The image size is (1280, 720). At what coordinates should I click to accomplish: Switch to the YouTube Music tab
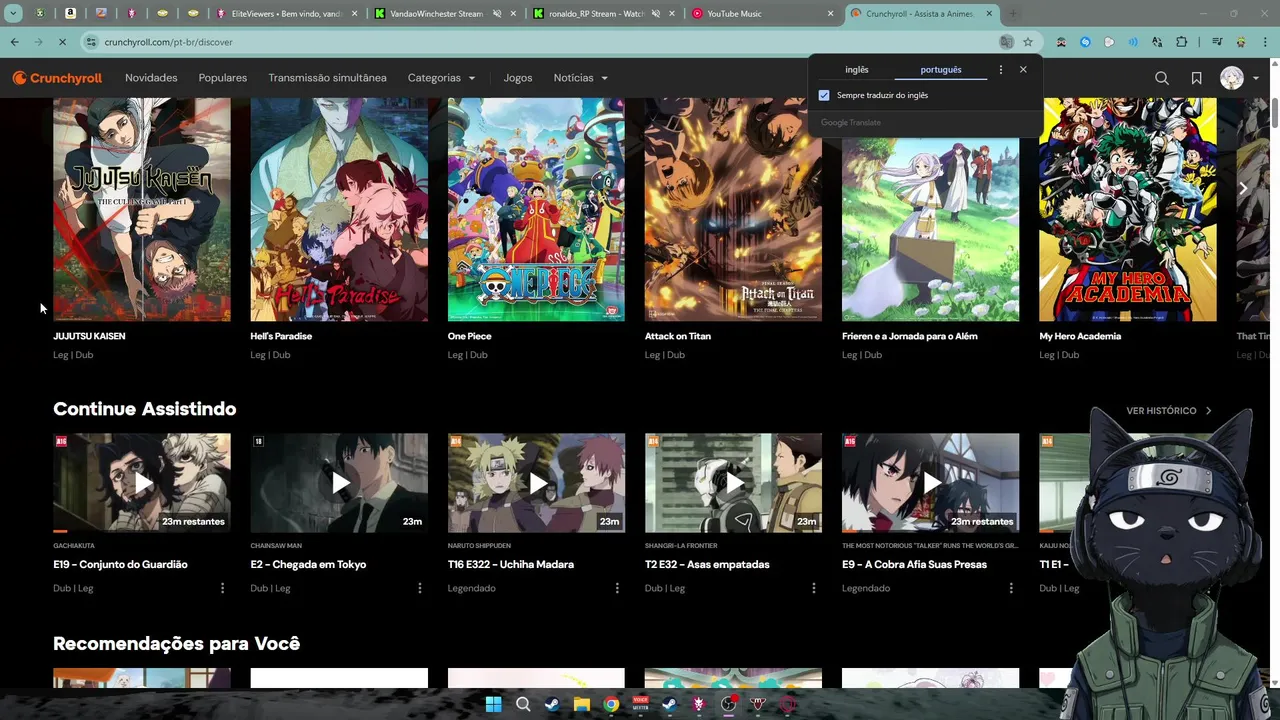point(760,14)
